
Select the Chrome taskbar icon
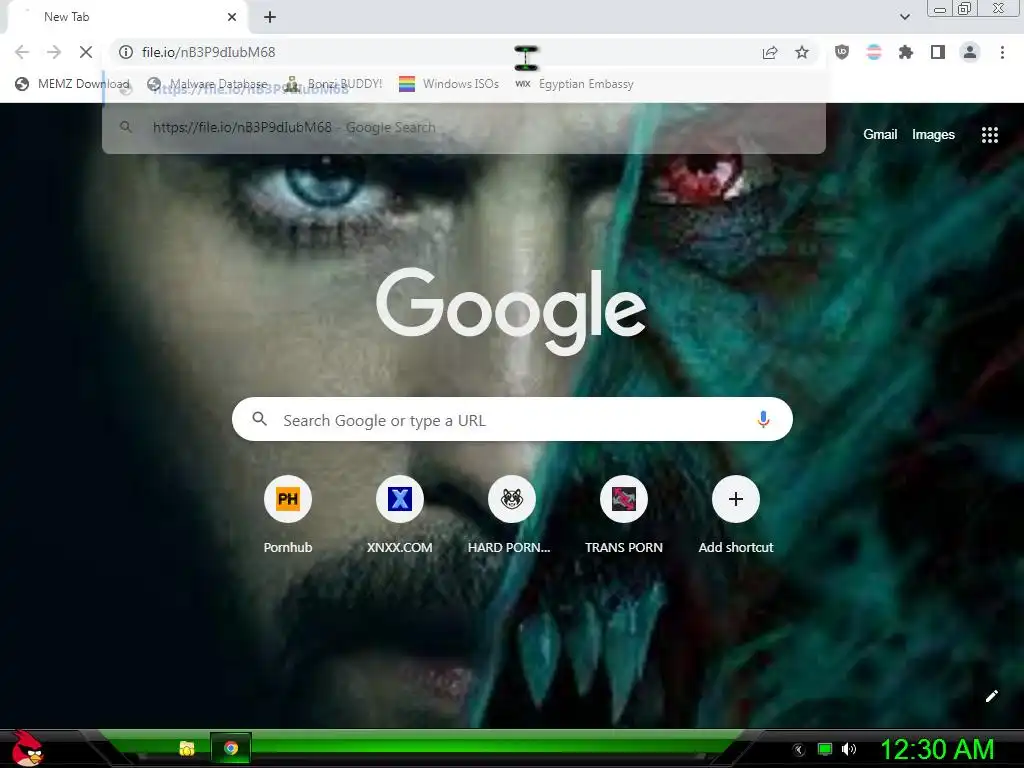231,748
